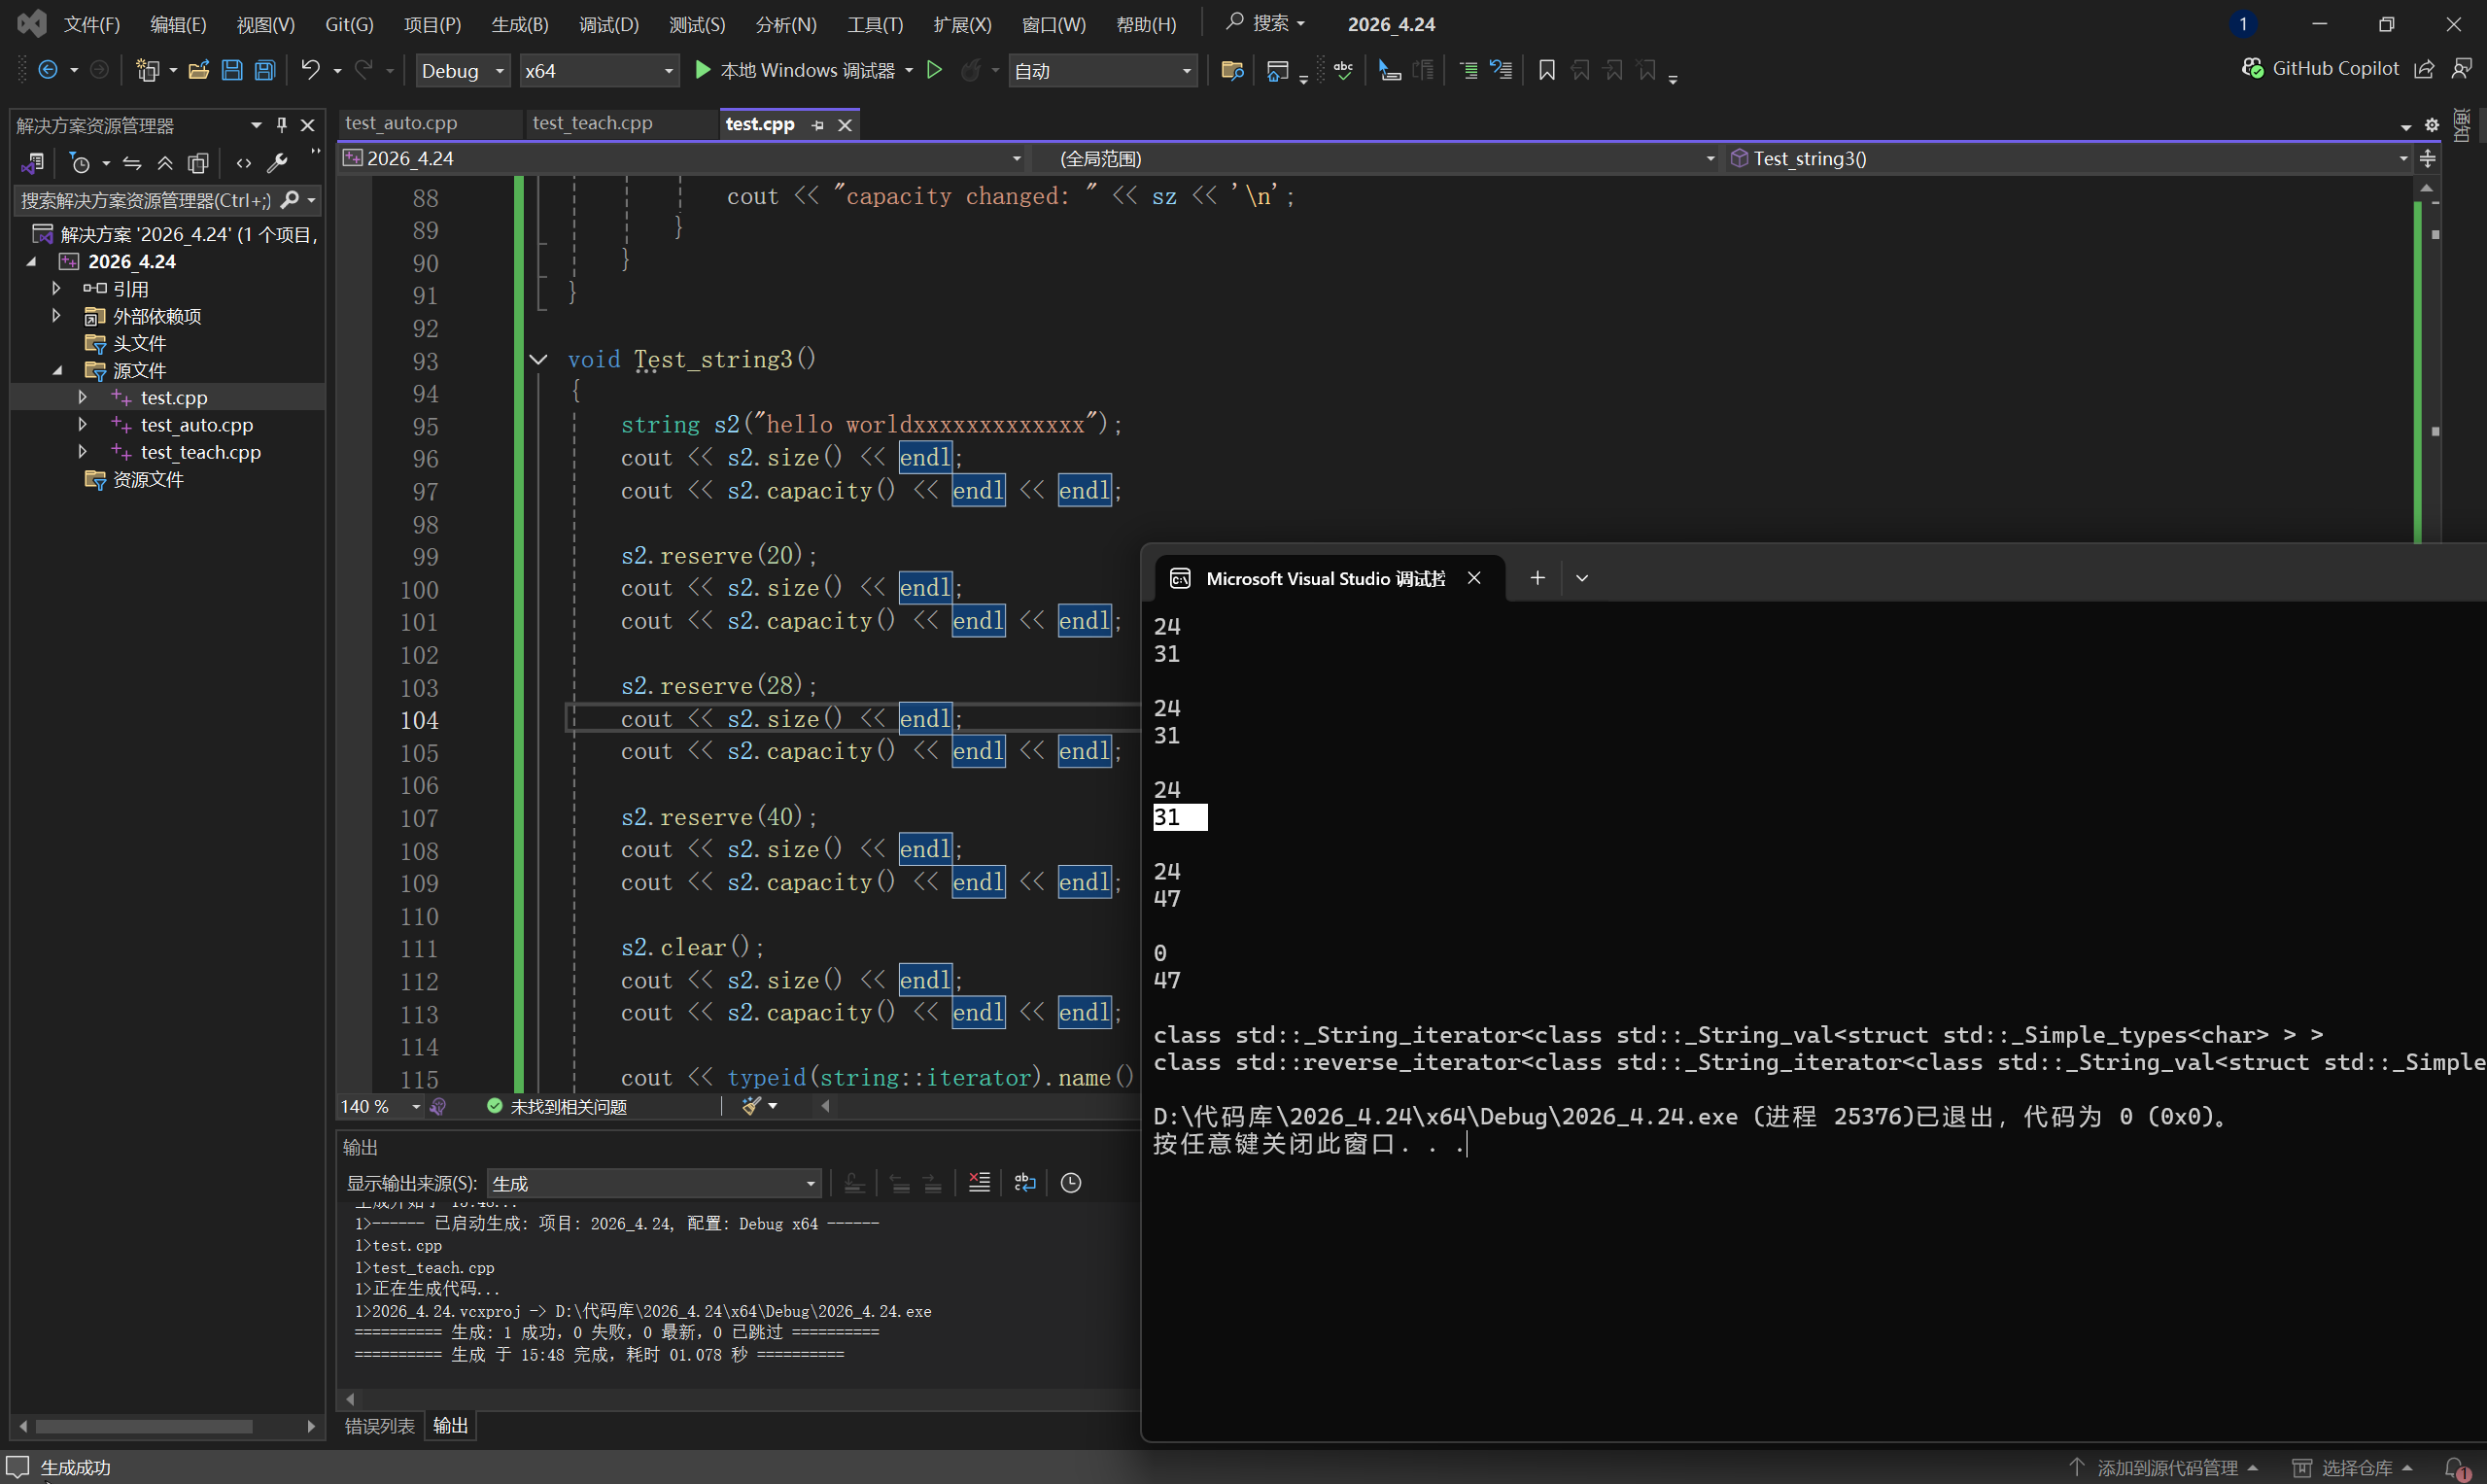
Task: Click the Clear All output icon
Action: click(x=979, y=1183)
